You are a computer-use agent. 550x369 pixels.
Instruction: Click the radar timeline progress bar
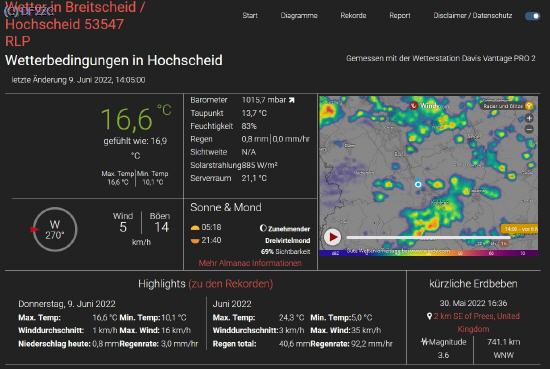[x=428, y=237]
